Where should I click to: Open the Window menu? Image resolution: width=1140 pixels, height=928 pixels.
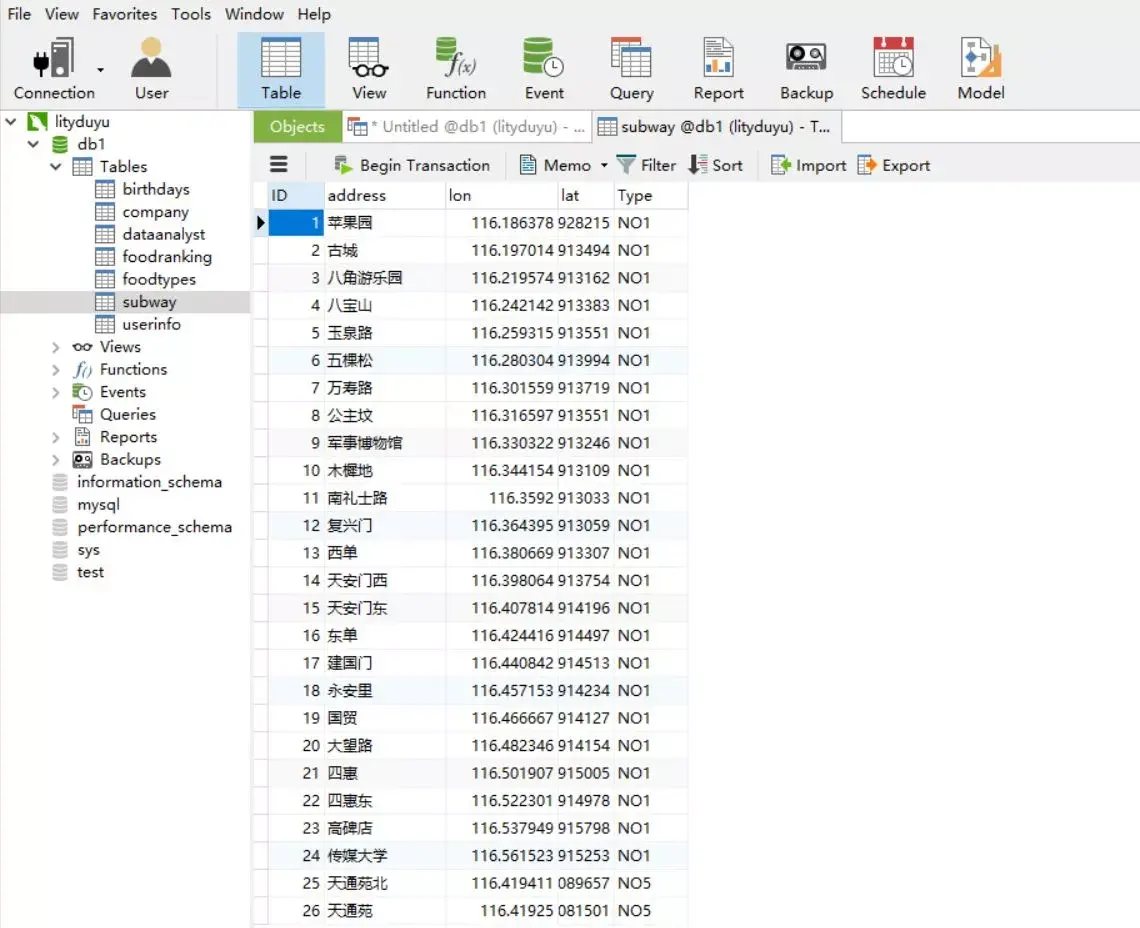pos(254,14)
